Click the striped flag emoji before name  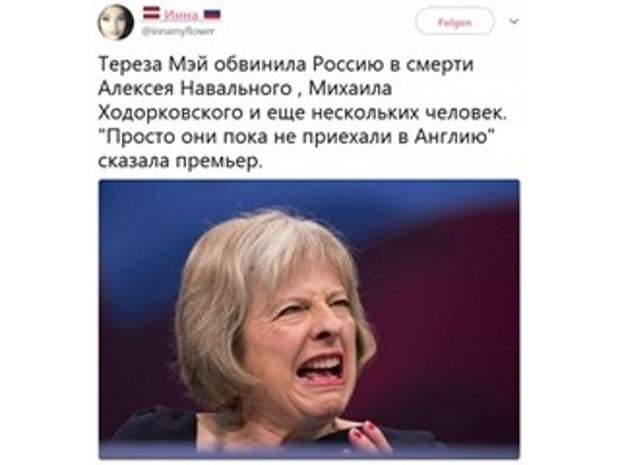click(x=152, y=13)
